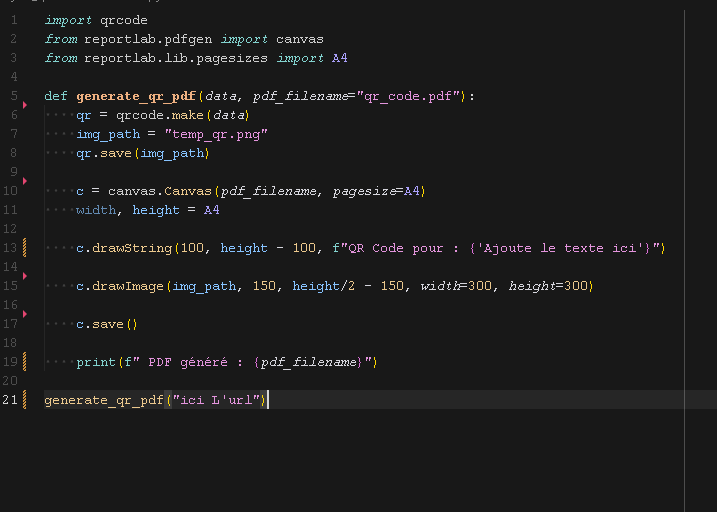Click the yellow change marker at line 15
The width and height of the screenshot is (717, 512).
23,286
